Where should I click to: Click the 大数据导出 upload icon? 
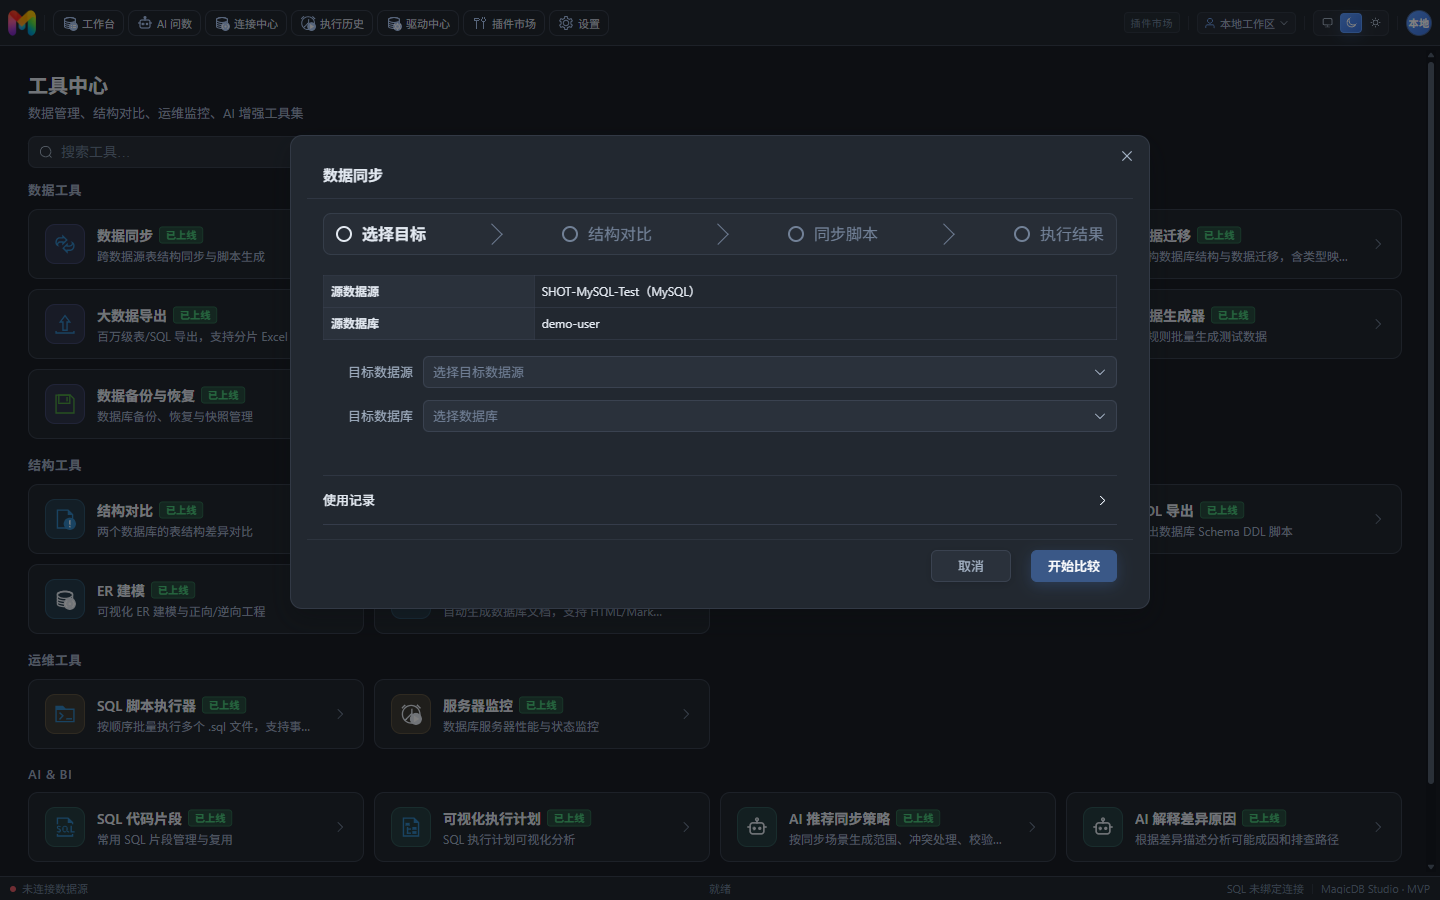coord(65,324)
